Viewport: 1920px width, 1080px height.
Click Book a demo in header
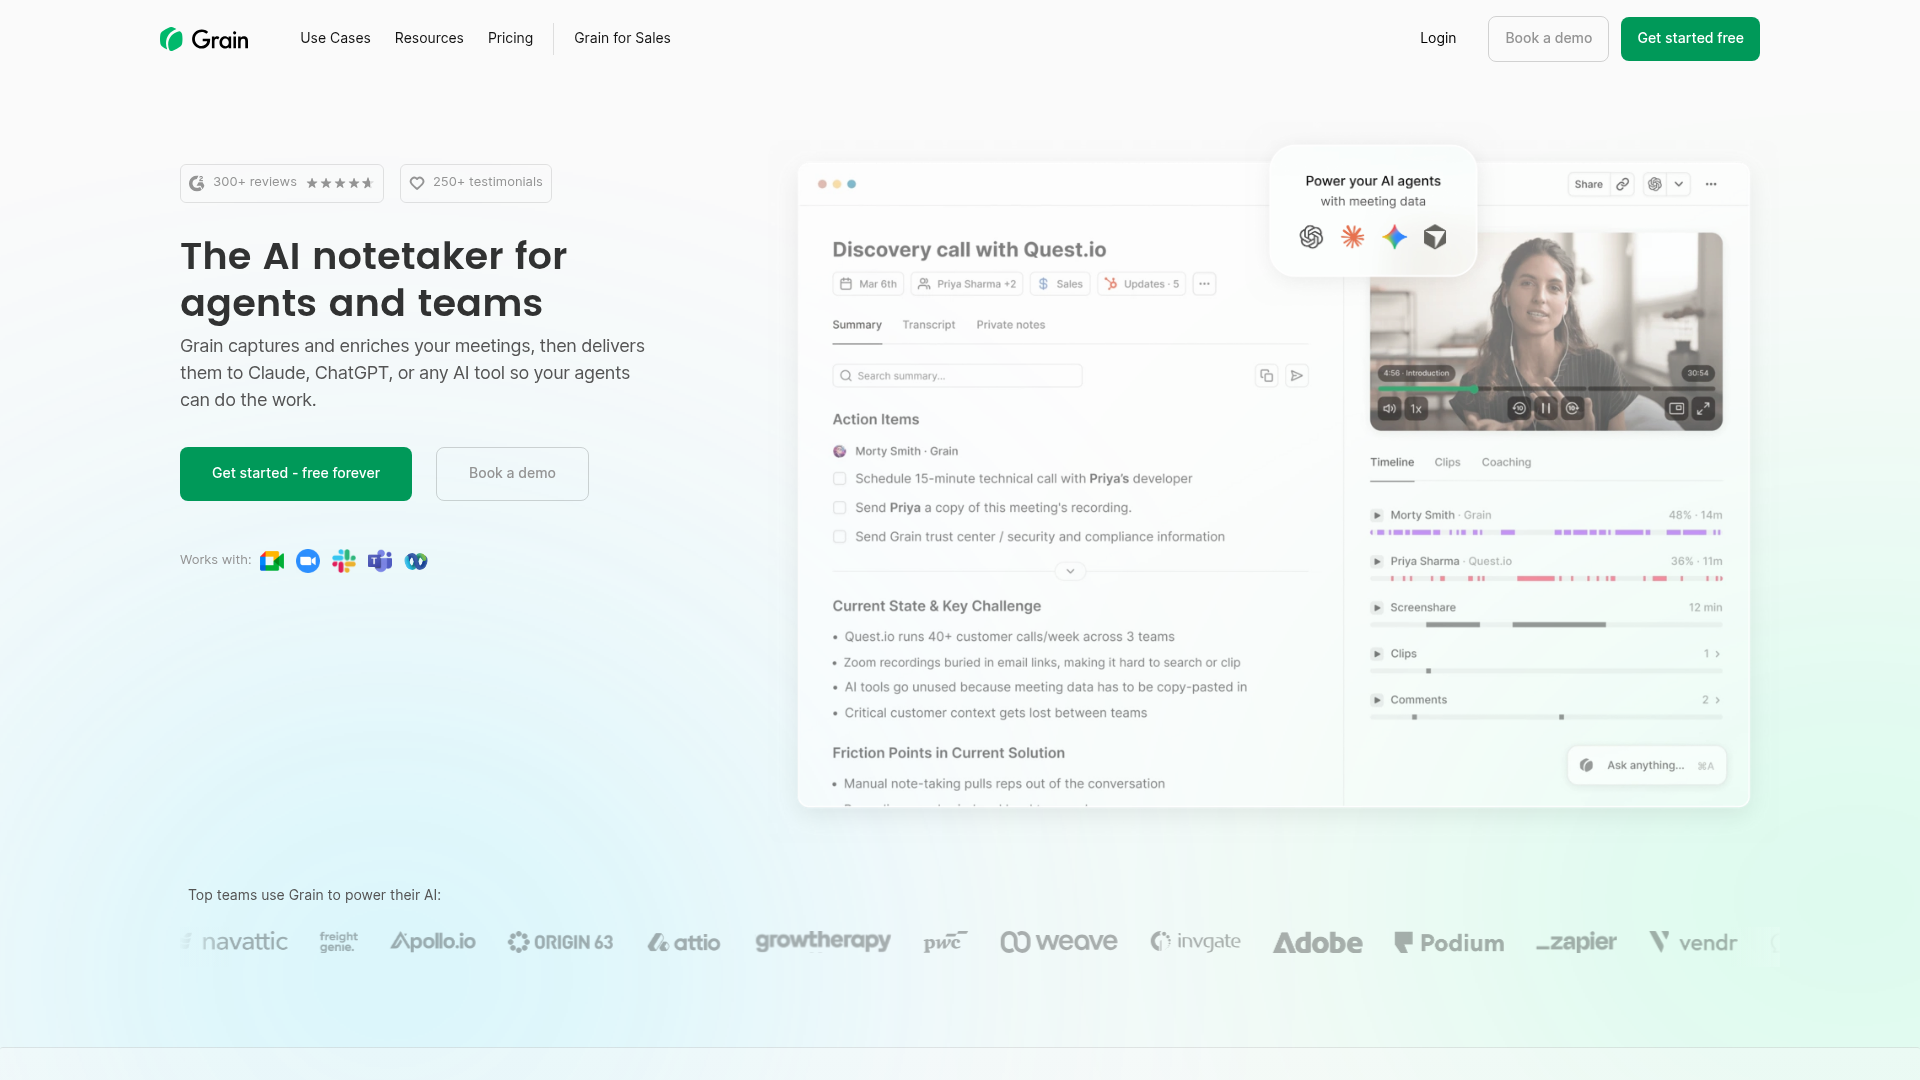1548,39
